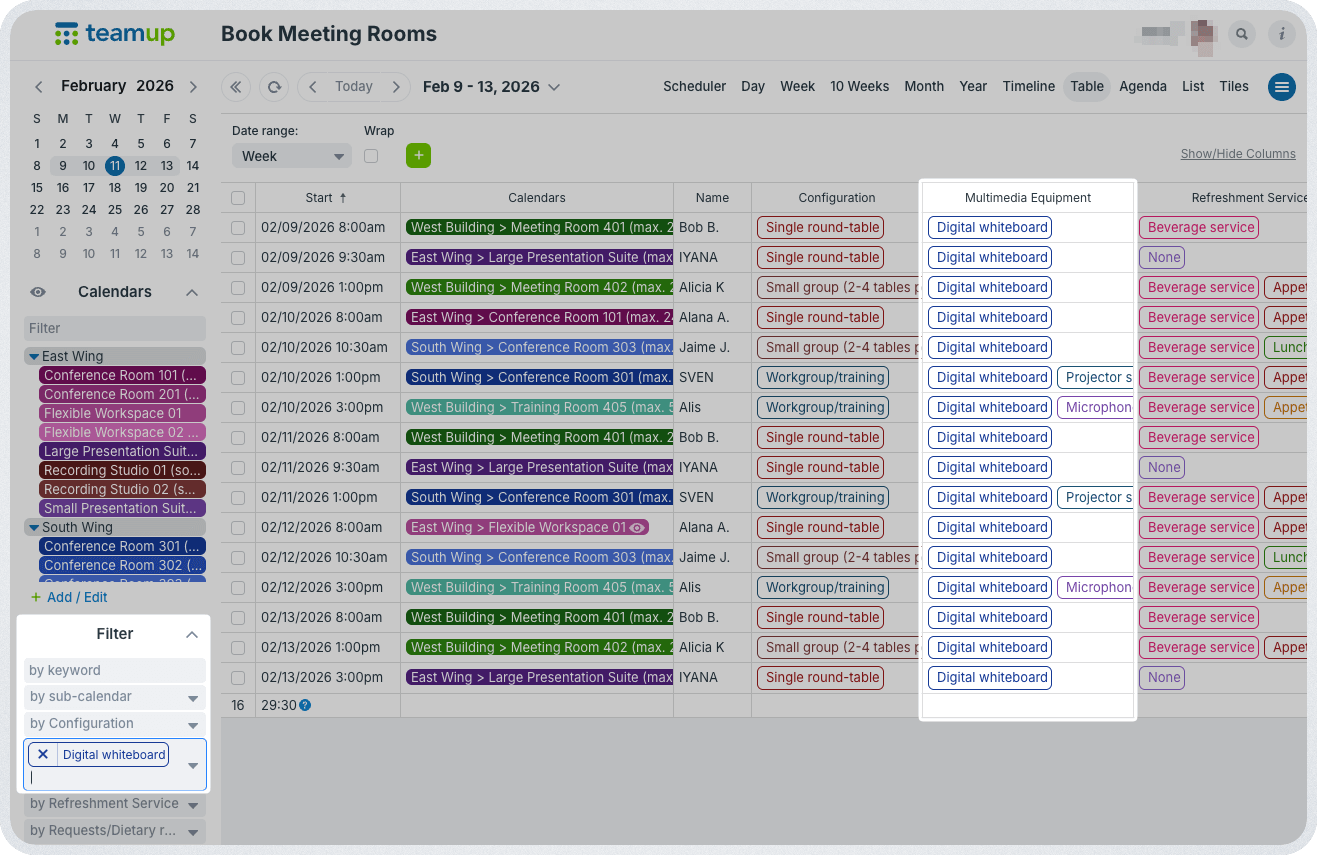1317x855 pixels.
Task: Click the Show/Hide Columns link
Action: point(1237,154)
